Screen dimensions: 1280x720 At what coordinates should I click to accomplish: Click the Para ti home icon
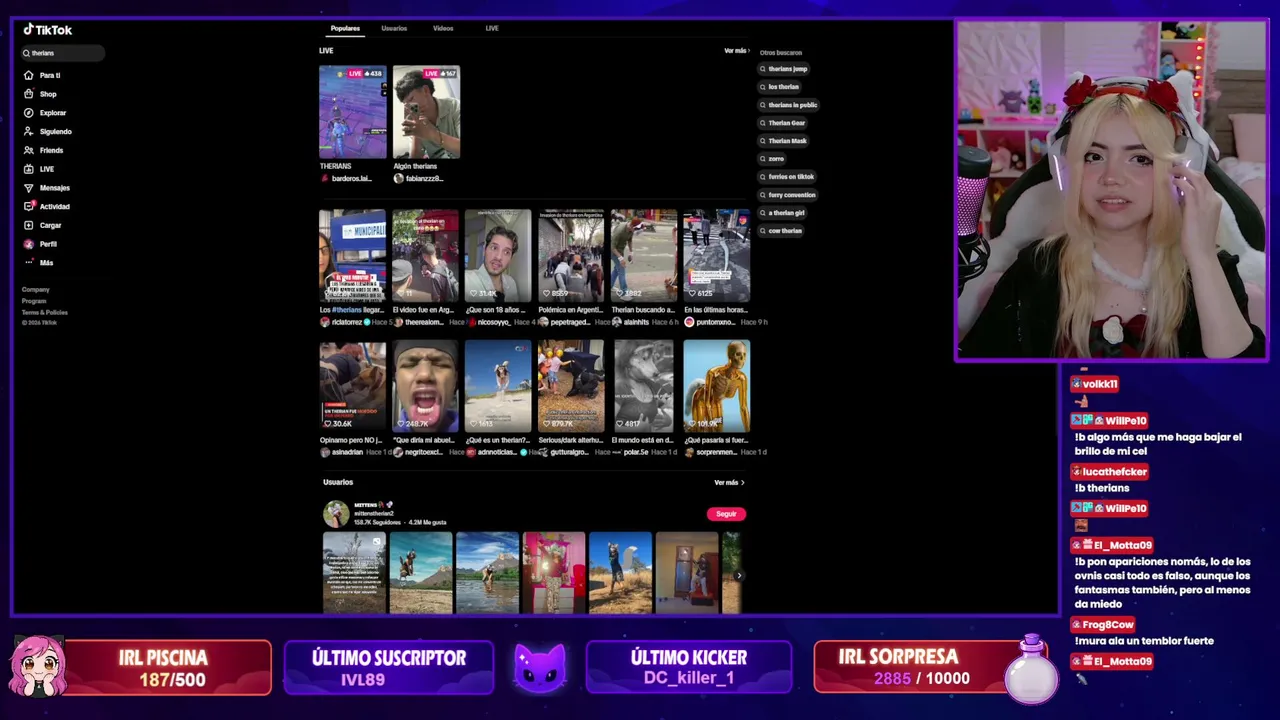tap(29, 75)
